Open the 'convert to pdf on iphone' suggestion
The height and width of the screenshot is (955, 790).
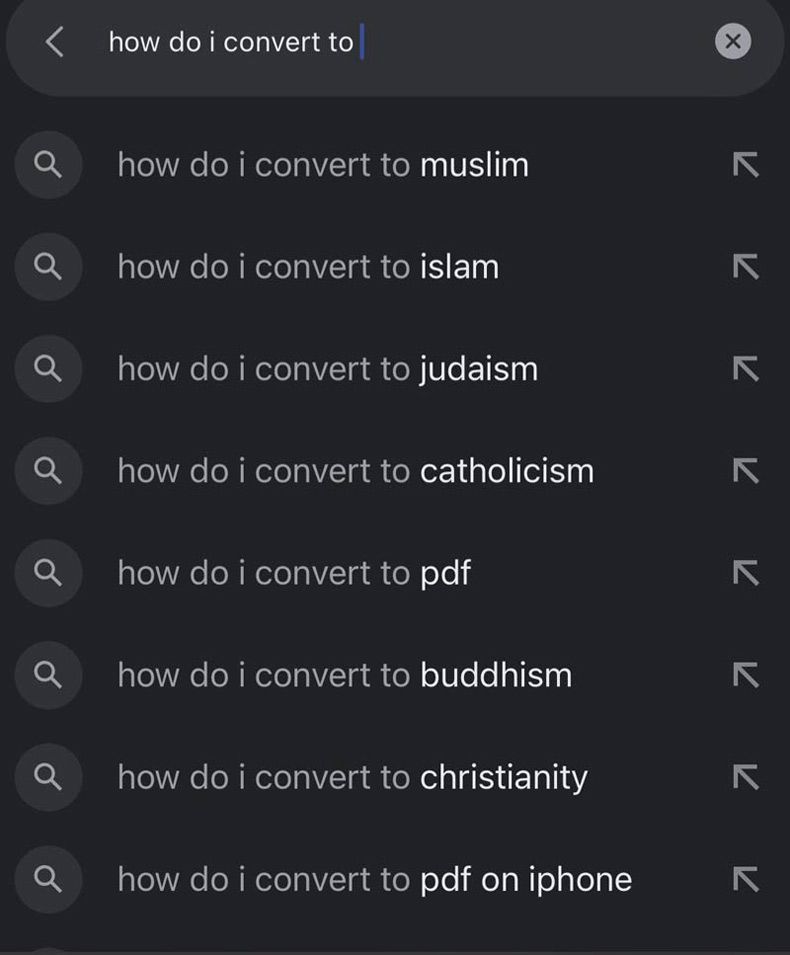[375, 879]
